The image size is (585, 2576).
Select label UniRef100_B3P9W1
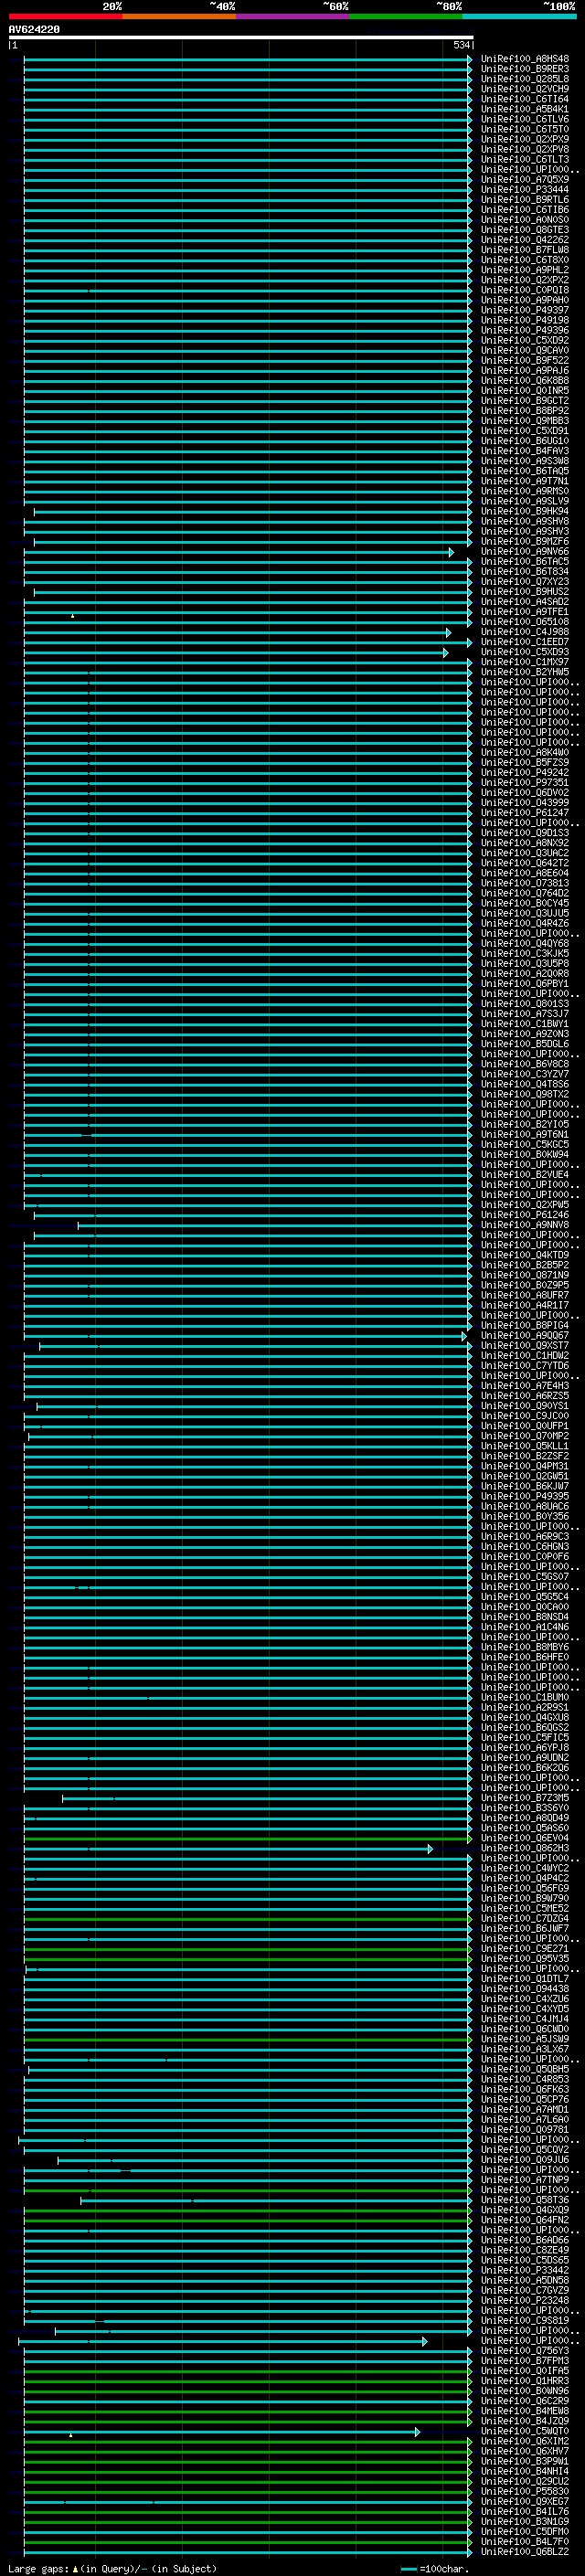tap(525, 2461)
